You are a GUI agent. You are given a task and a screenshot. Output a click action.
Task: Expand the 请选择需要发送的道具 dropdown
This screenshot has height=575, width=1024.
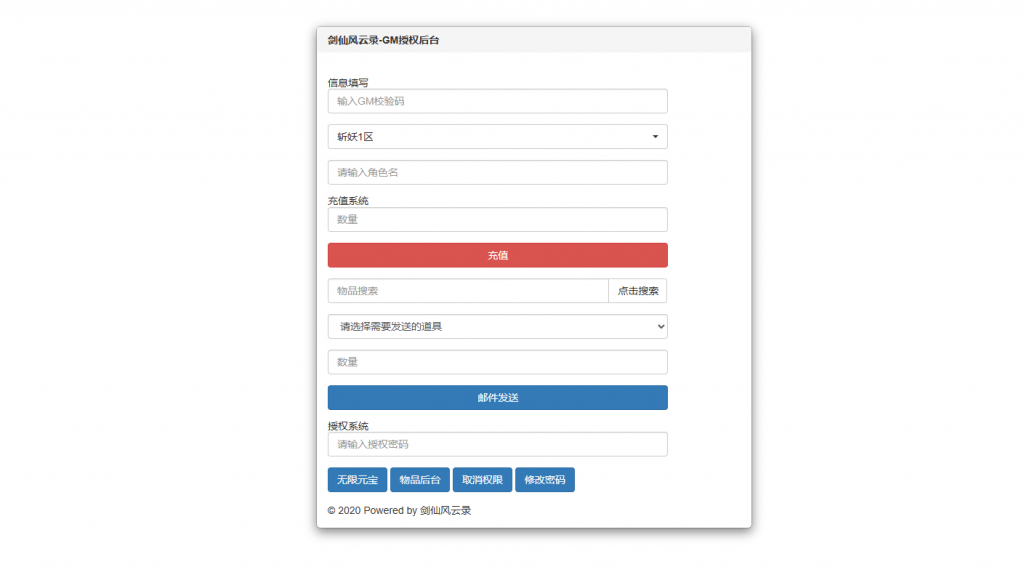pyautogui.click(x=497, y=326)
